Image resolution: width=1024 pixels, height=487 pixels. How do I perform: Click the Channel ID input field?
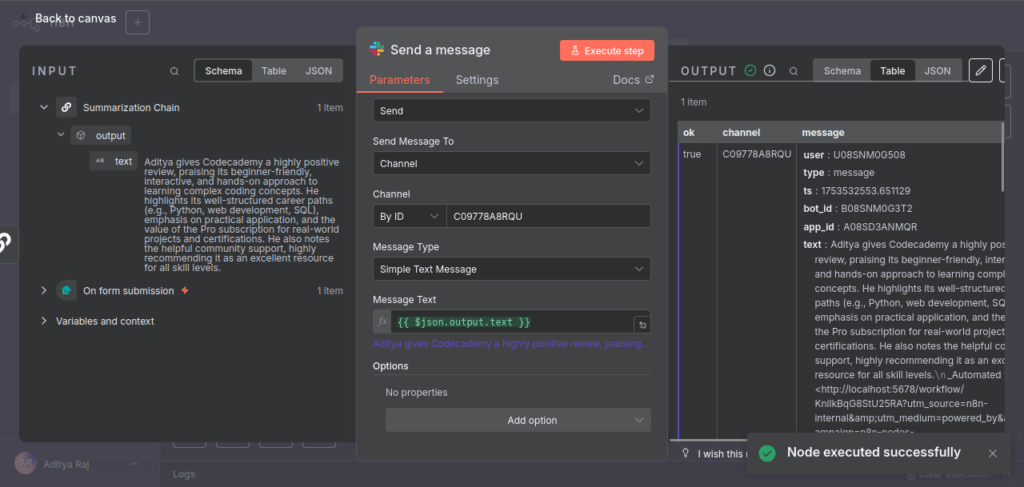[547, 216]
